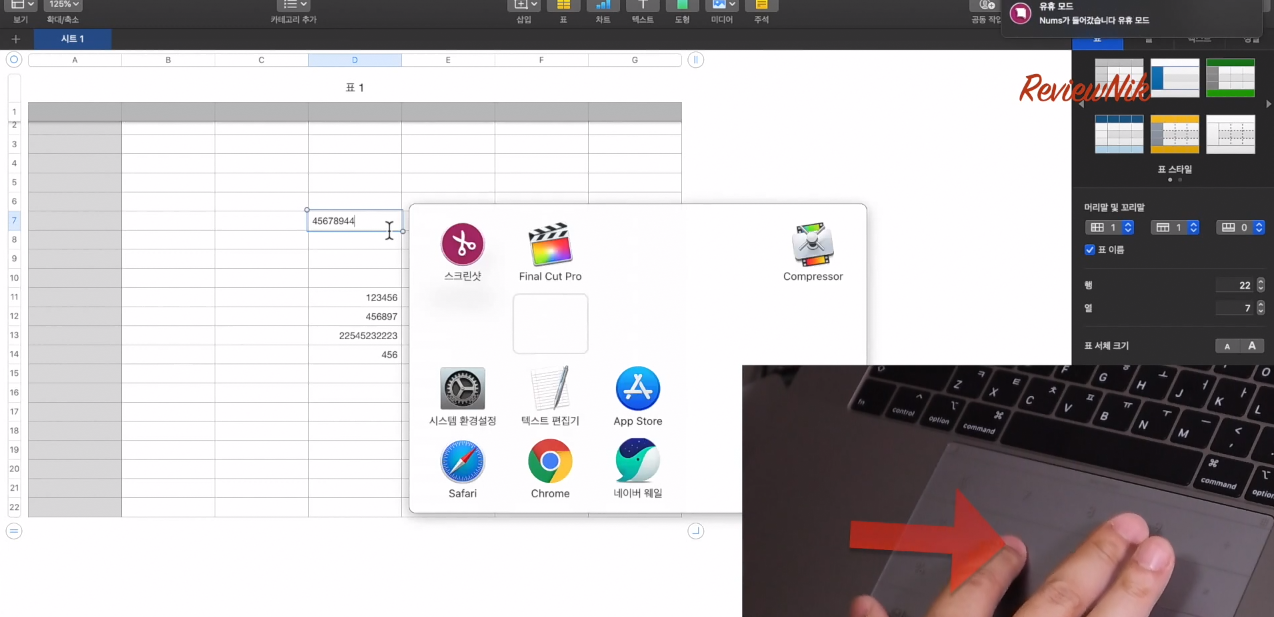Click the 행 row count stepper
The image size is (1274, 617).
click(1260, 285)
